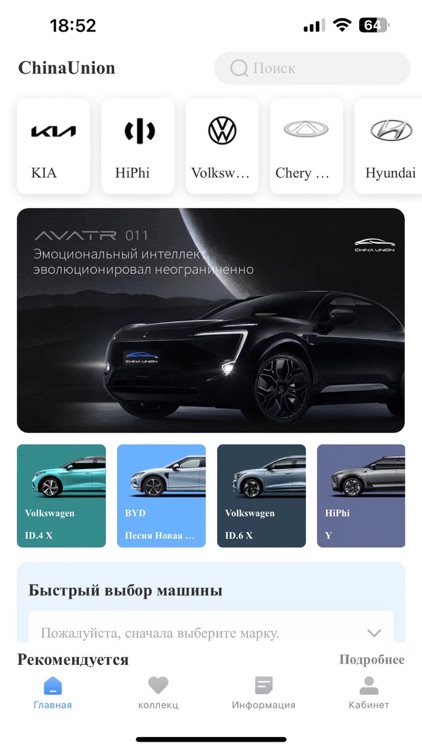
Task: Open the HiPhi Y car card
Action: click(361, 496)
